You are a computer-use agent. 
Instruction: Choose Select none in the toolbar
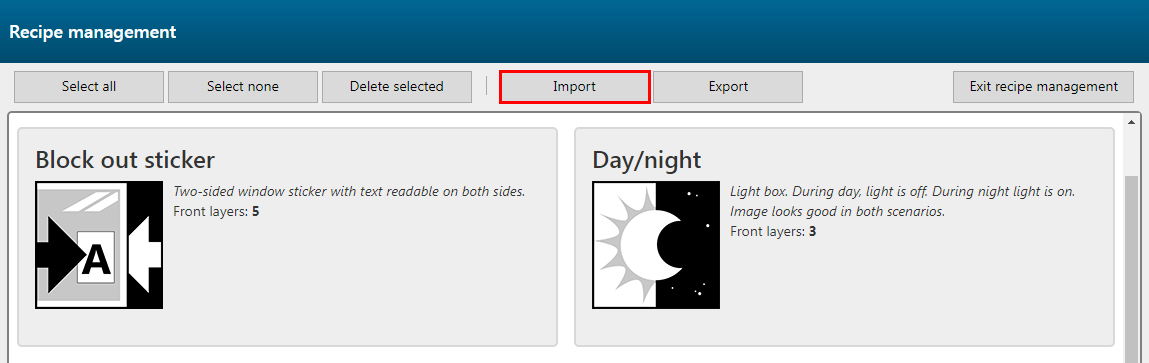pos(243,87)
